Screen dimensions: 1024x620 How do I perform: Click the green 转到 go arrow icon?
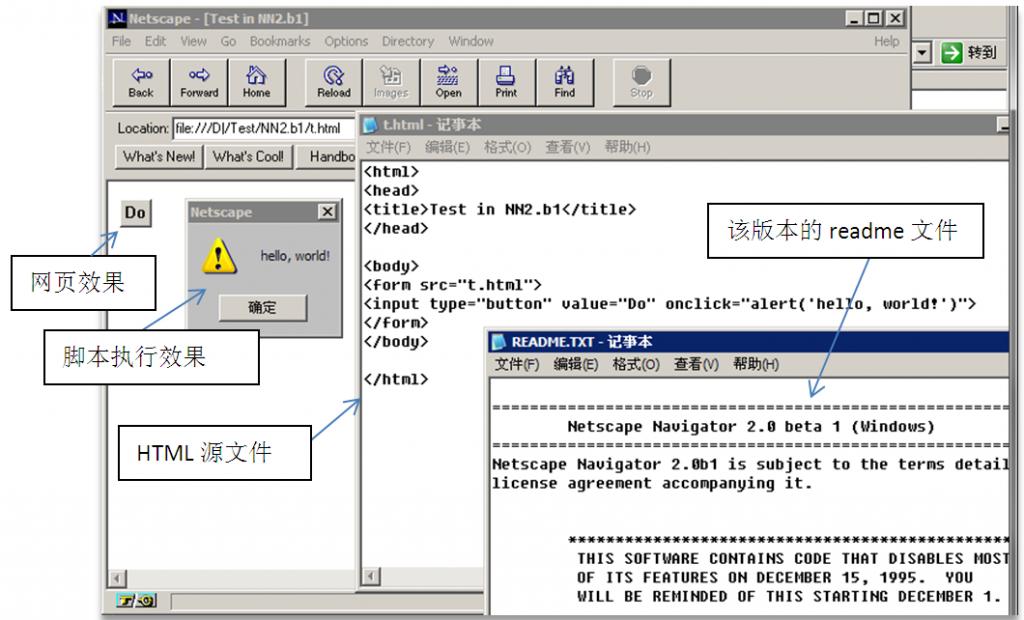tap(952, 52)
